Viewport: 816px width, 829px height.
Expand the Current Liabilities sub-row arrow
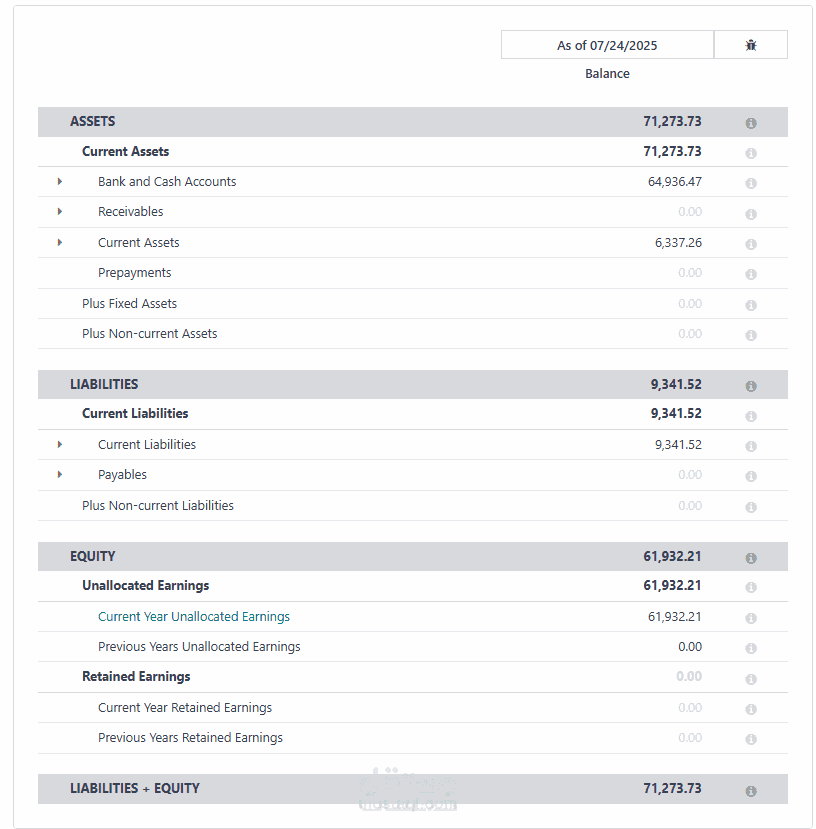click(x=60, y=445)
